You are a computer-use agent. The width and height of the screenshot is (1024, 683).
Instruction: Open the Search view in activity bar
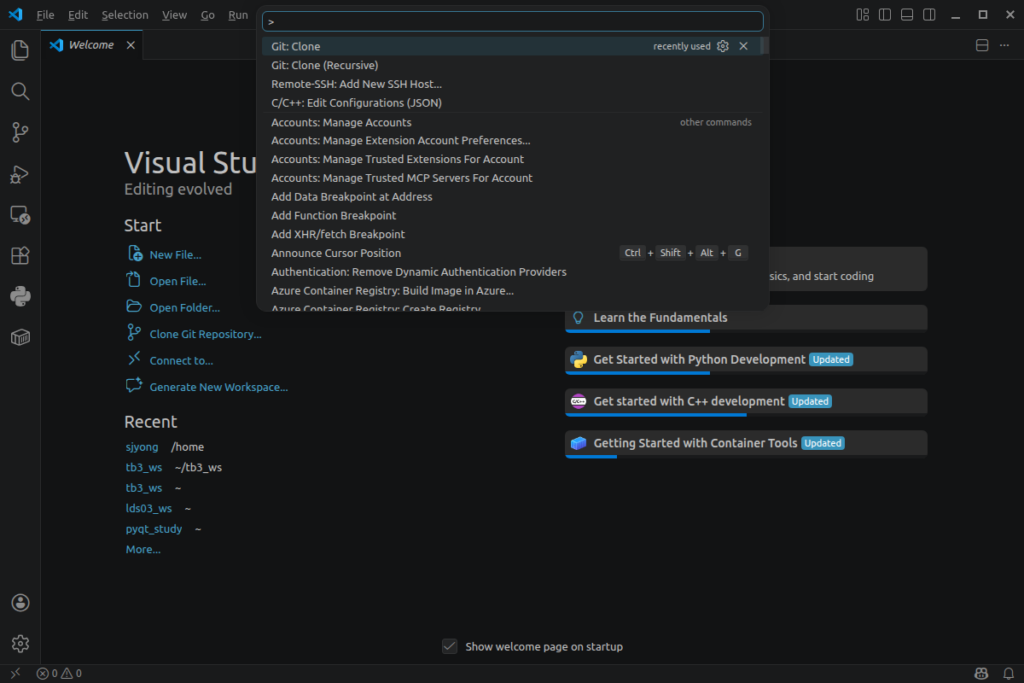pyautogui.click(x=20, y=91)
